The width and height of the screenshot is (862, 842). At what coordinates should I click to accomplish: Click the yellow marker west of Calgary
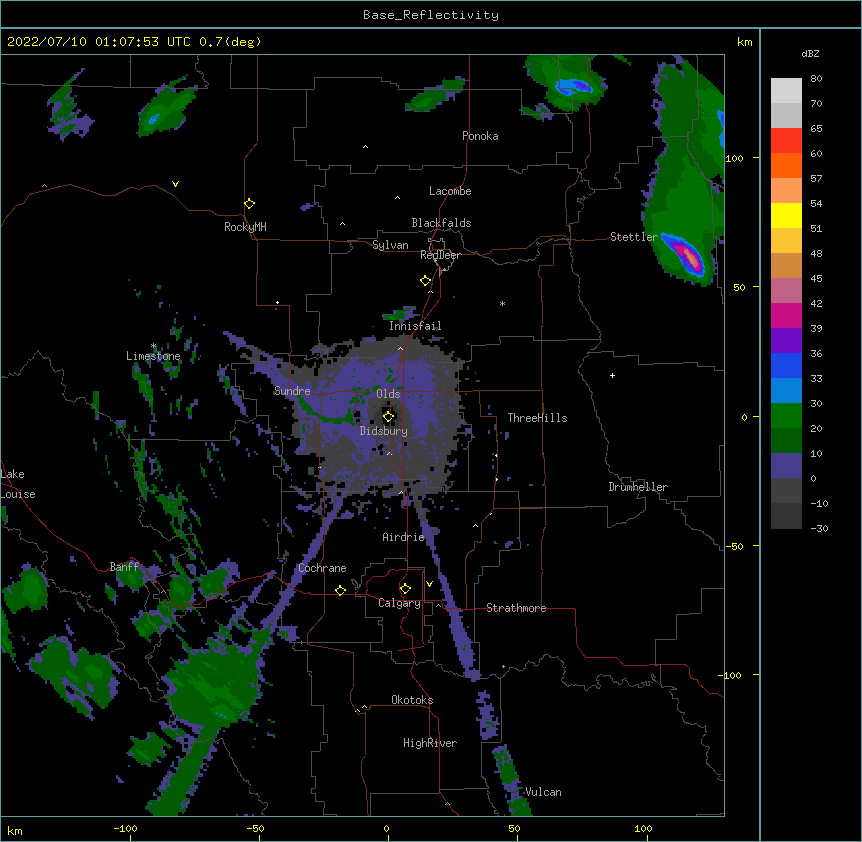click(x=340, y=590)
